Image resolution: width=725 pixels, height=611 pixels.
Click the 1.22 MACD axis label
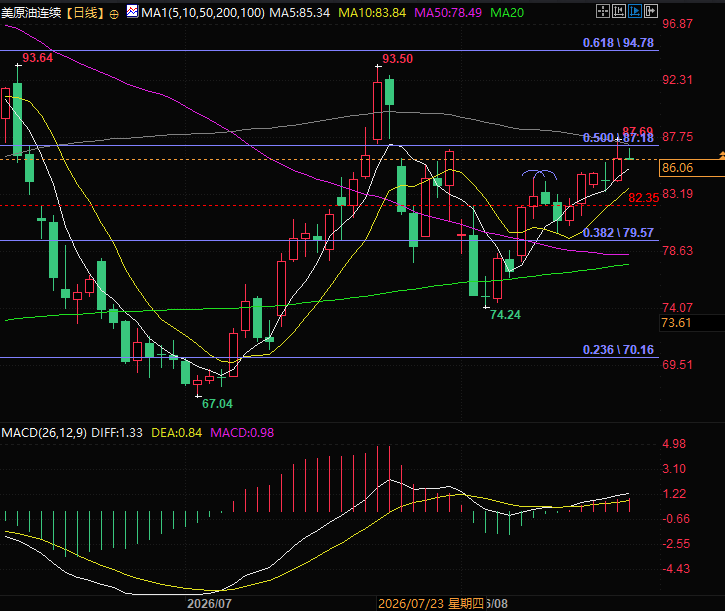point(674,494)
